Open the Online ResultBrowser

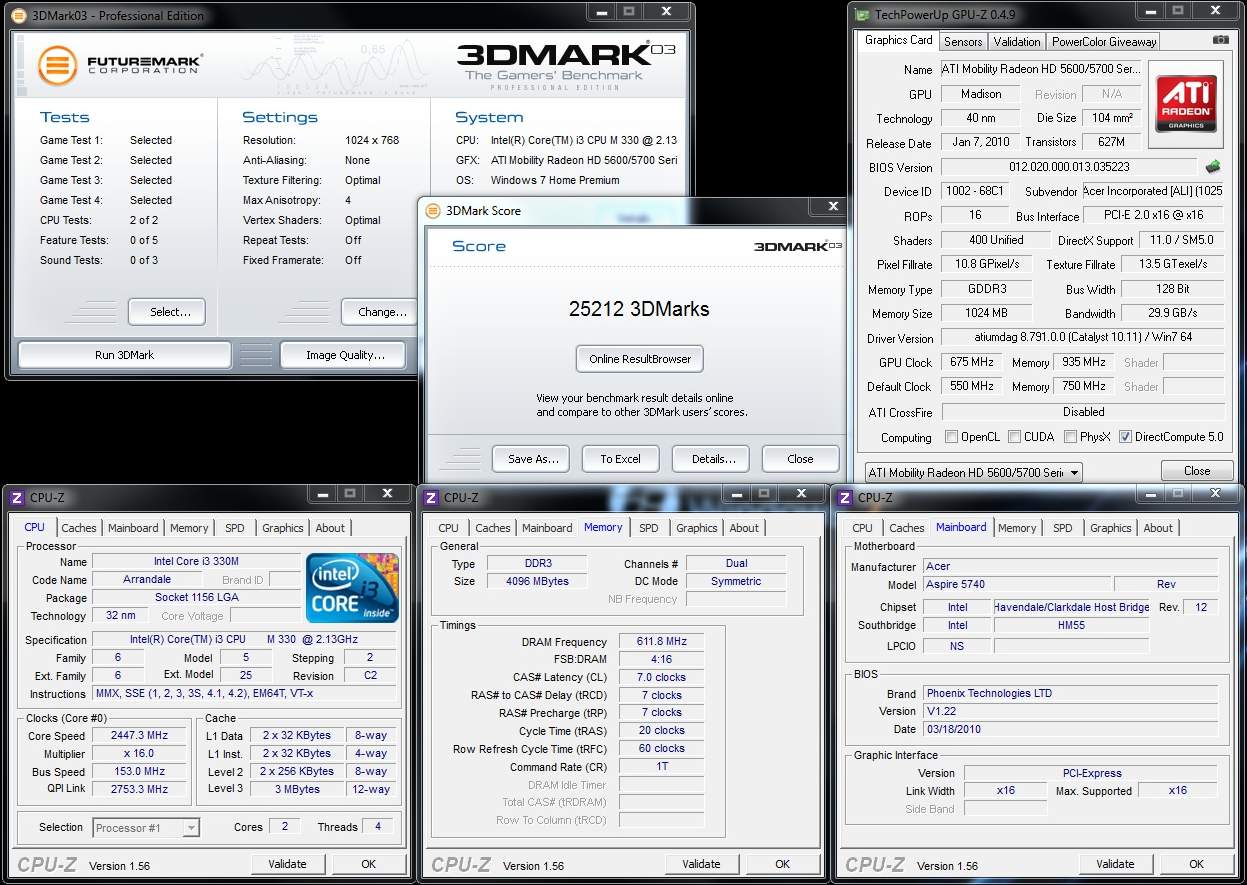640,359
